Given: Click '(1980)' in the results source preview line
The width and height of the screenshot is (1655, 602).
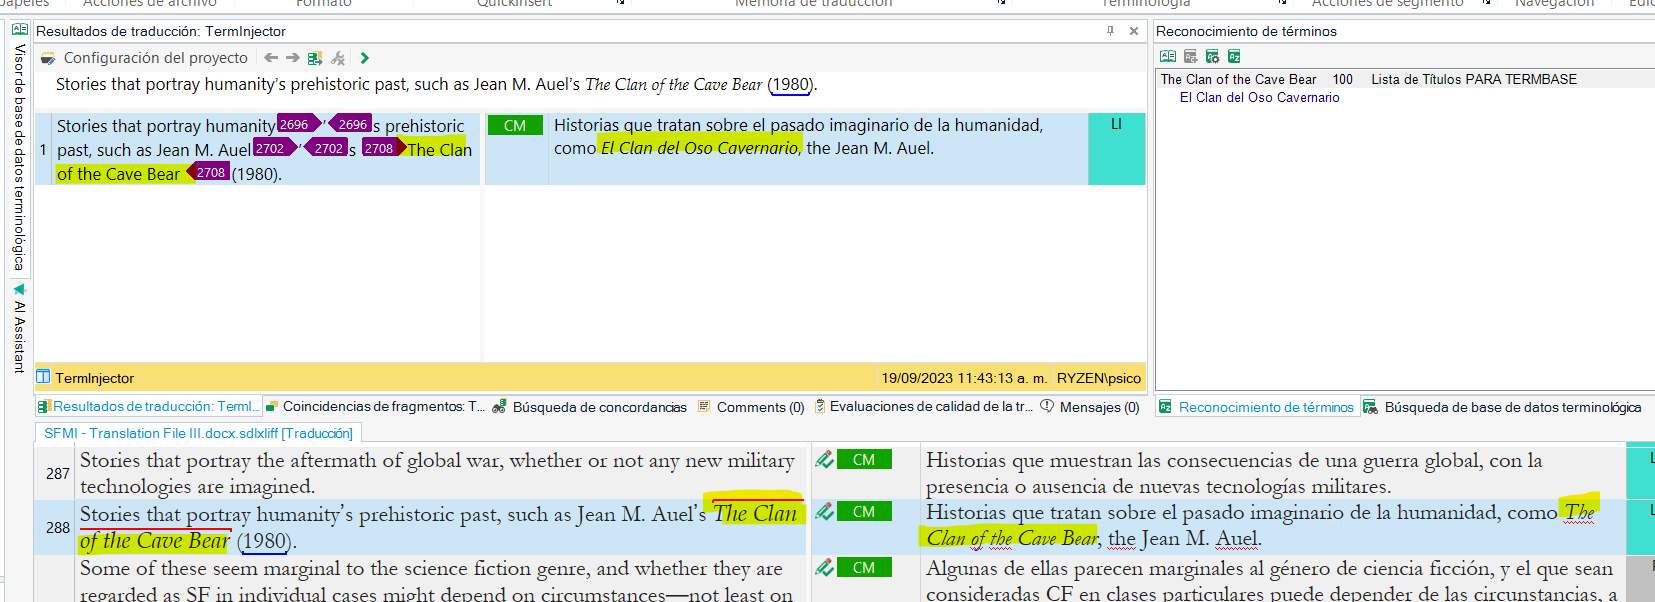Looking at the screenshot, I should click(x=790, y=85).
